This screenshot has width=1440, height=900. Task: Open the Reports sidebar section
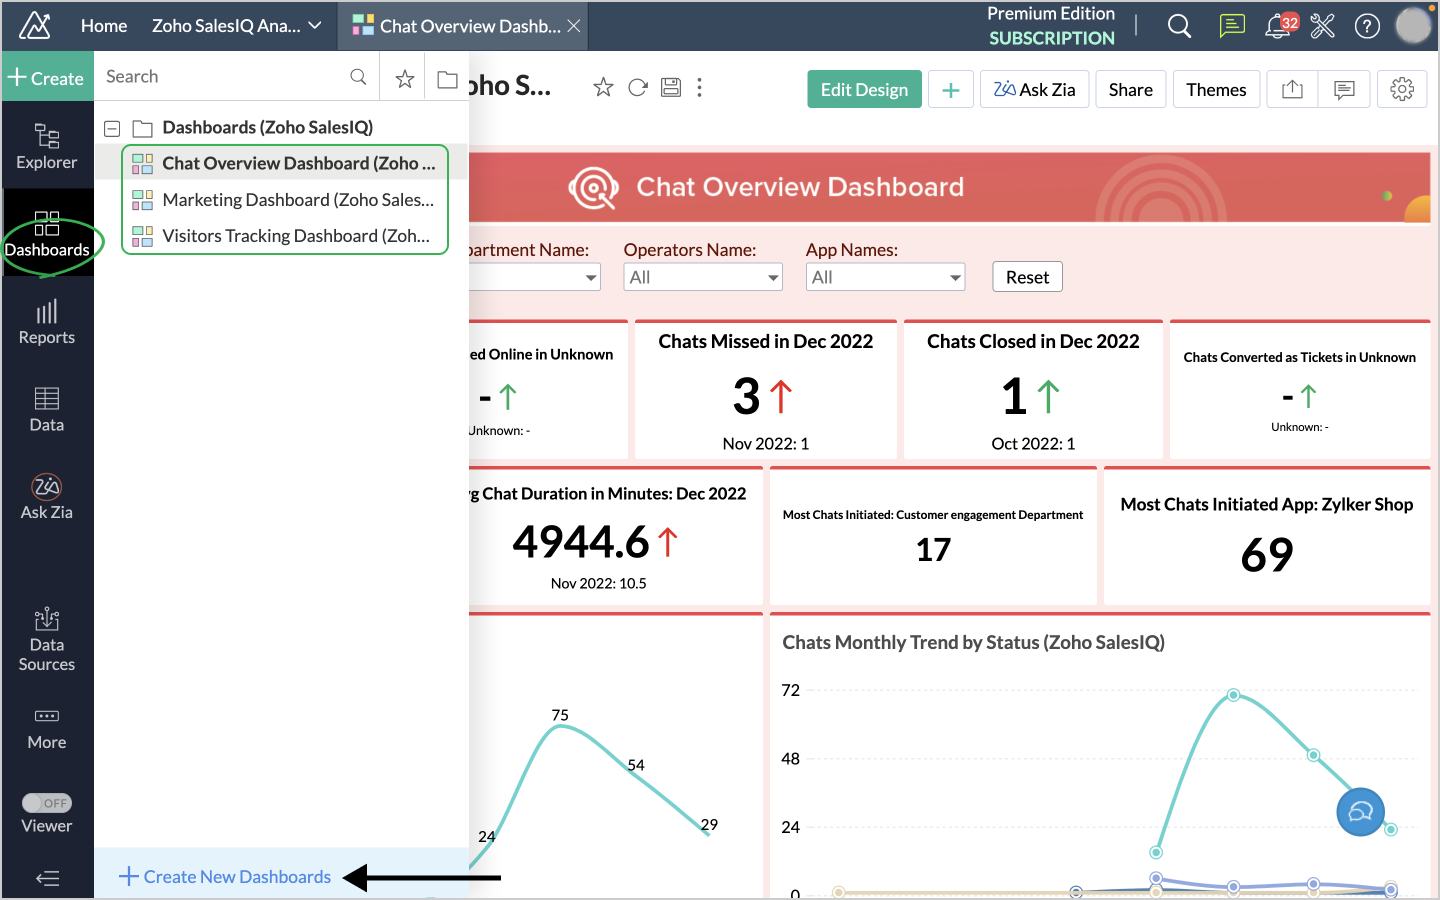click(x=47, y=322)
